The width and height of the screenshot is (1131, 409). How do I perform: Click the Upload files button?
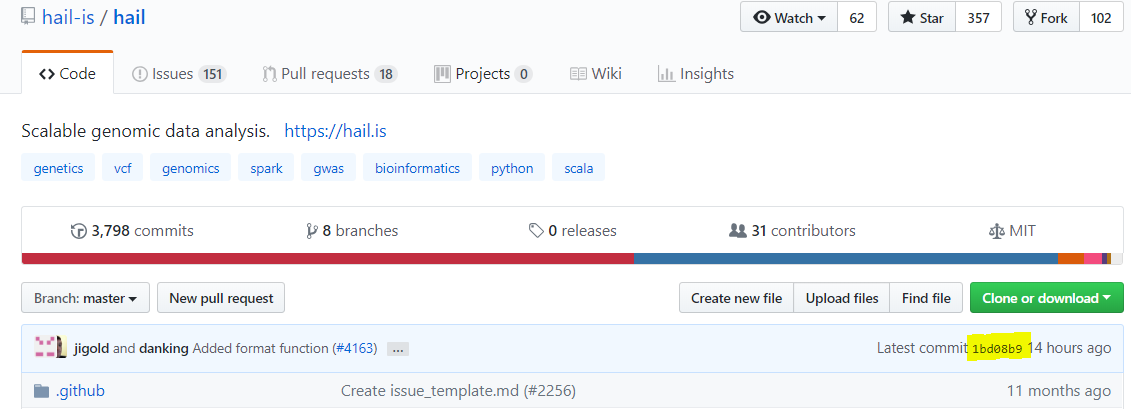point(842,298)
